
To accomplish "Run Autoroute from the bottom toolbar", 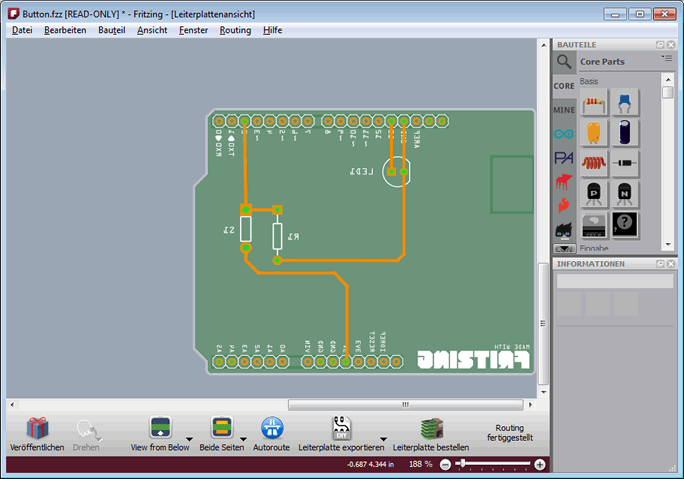I will coord(271,428).
